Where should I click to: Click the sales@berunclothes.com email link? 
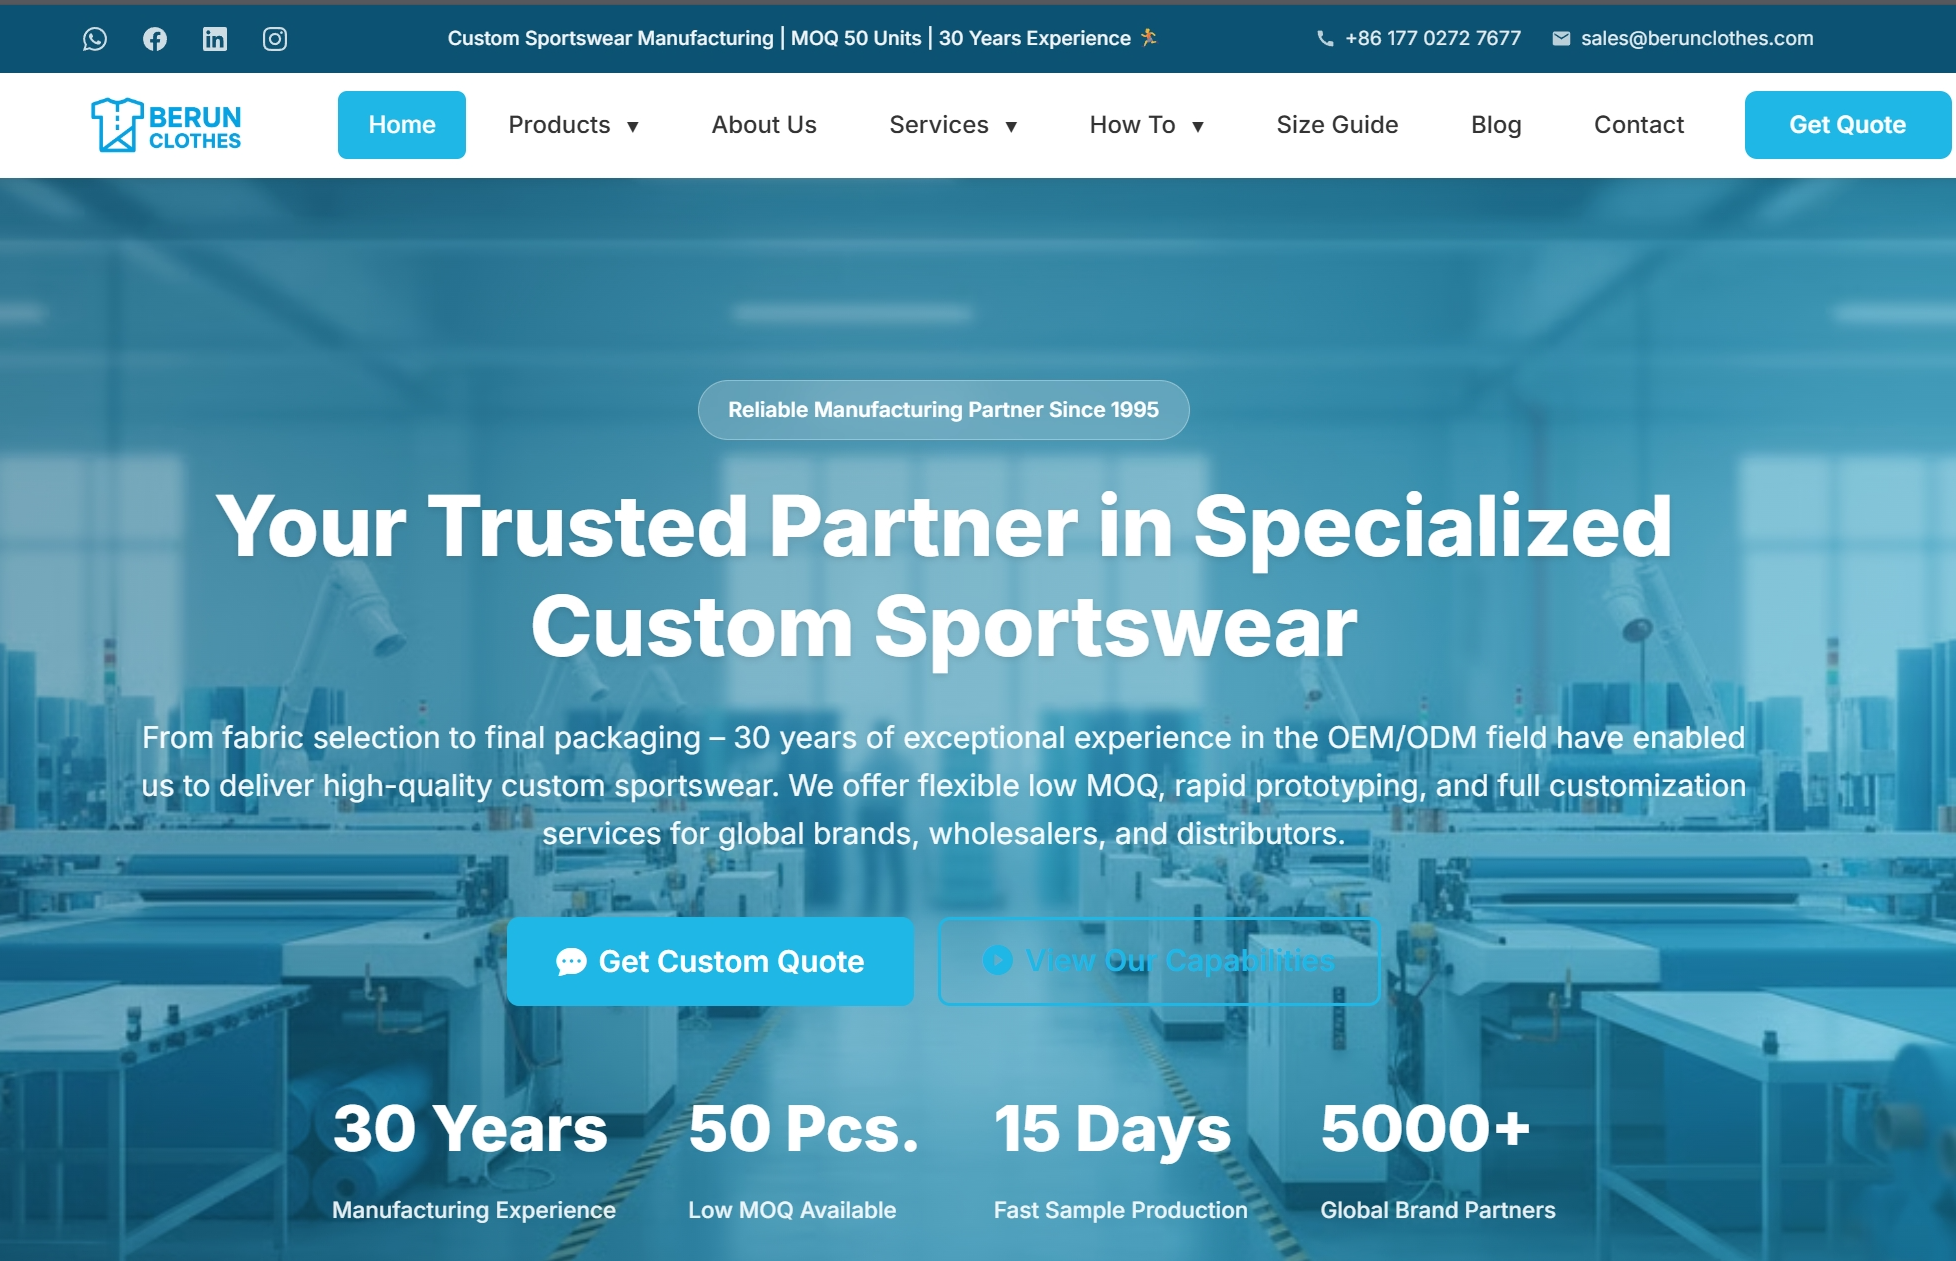1697,39
